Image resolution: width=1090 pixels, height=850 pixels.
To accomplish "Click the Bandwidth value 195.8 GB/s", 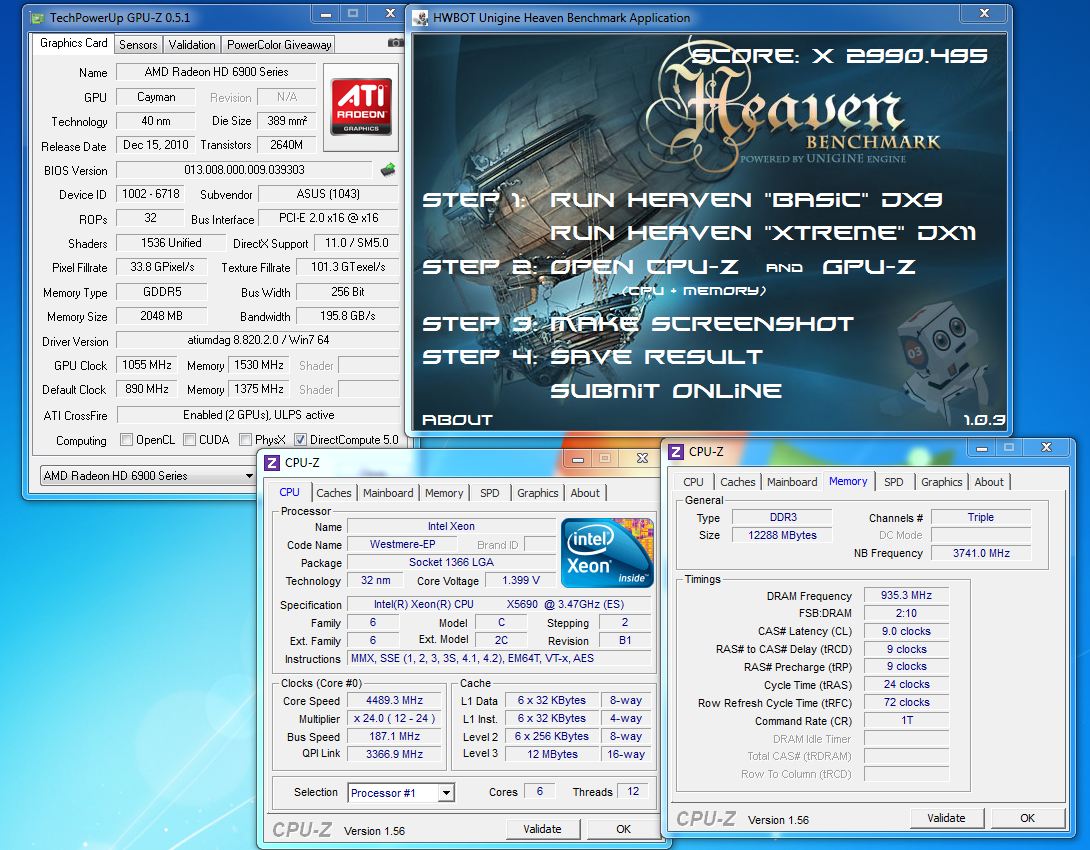I will [348, 316].
